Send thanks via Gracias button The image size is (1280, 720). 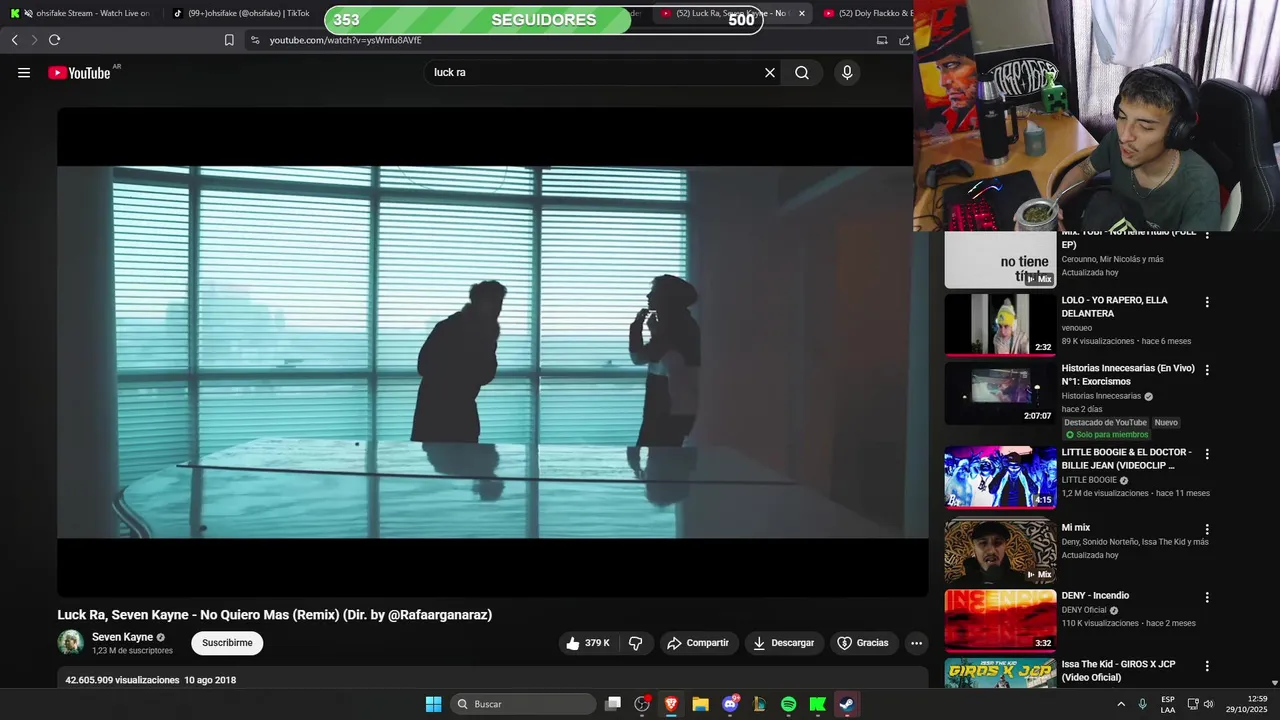click(x=863, y=643)
